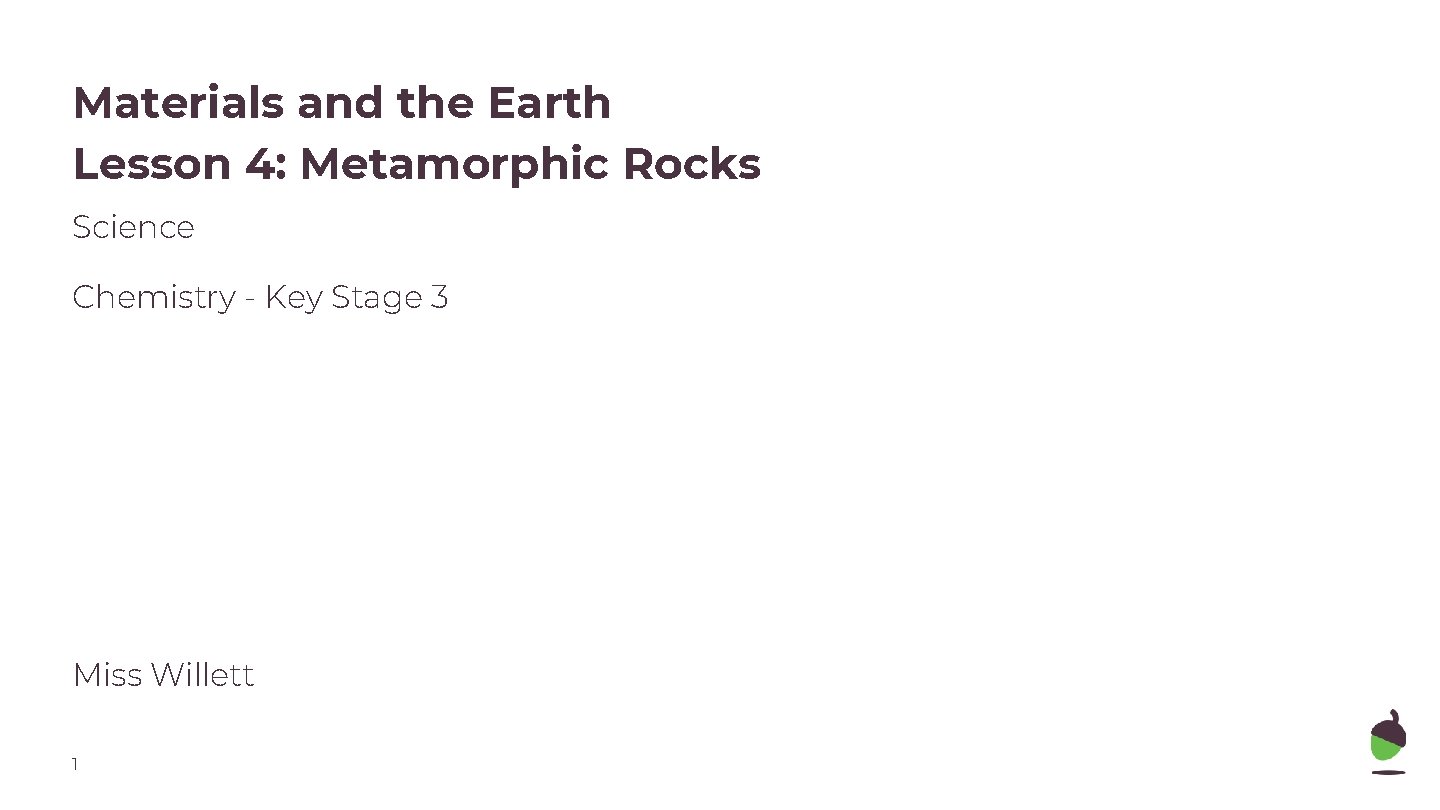Select the slide number 1
Screen dimensions: 1440x810
point(75,765)
